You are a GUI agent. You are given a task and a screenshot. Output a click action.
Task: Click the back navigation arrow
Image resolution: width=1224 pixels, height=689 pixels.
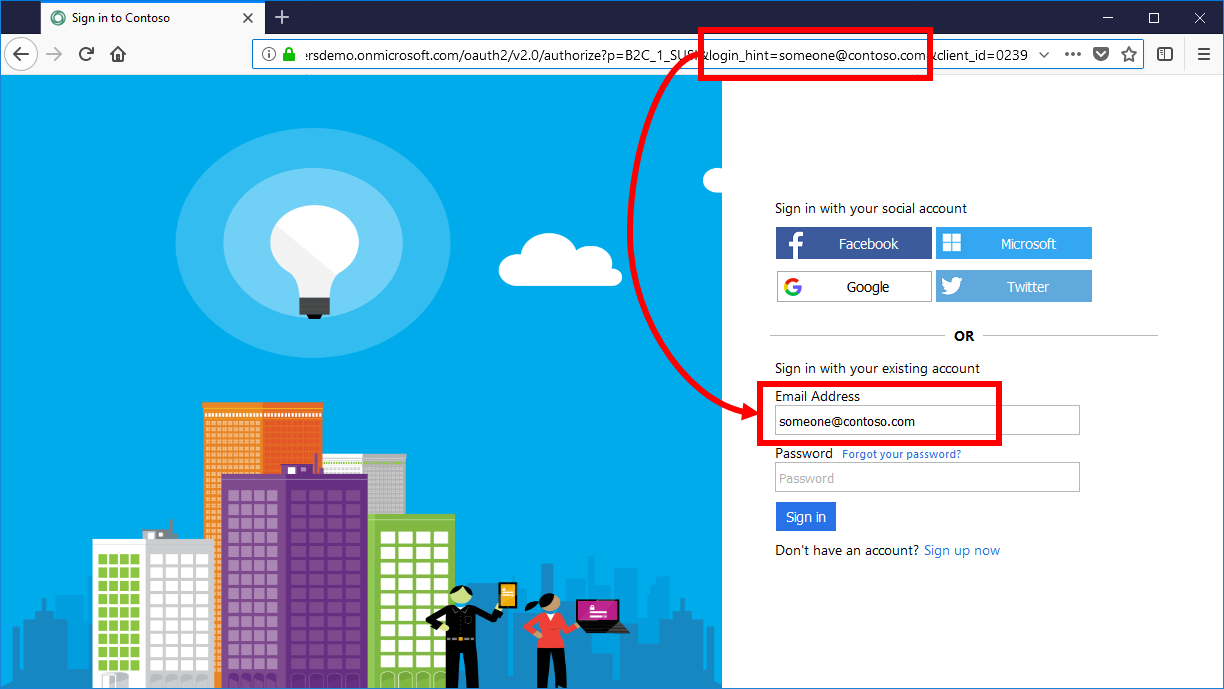(x=20, y=54)
